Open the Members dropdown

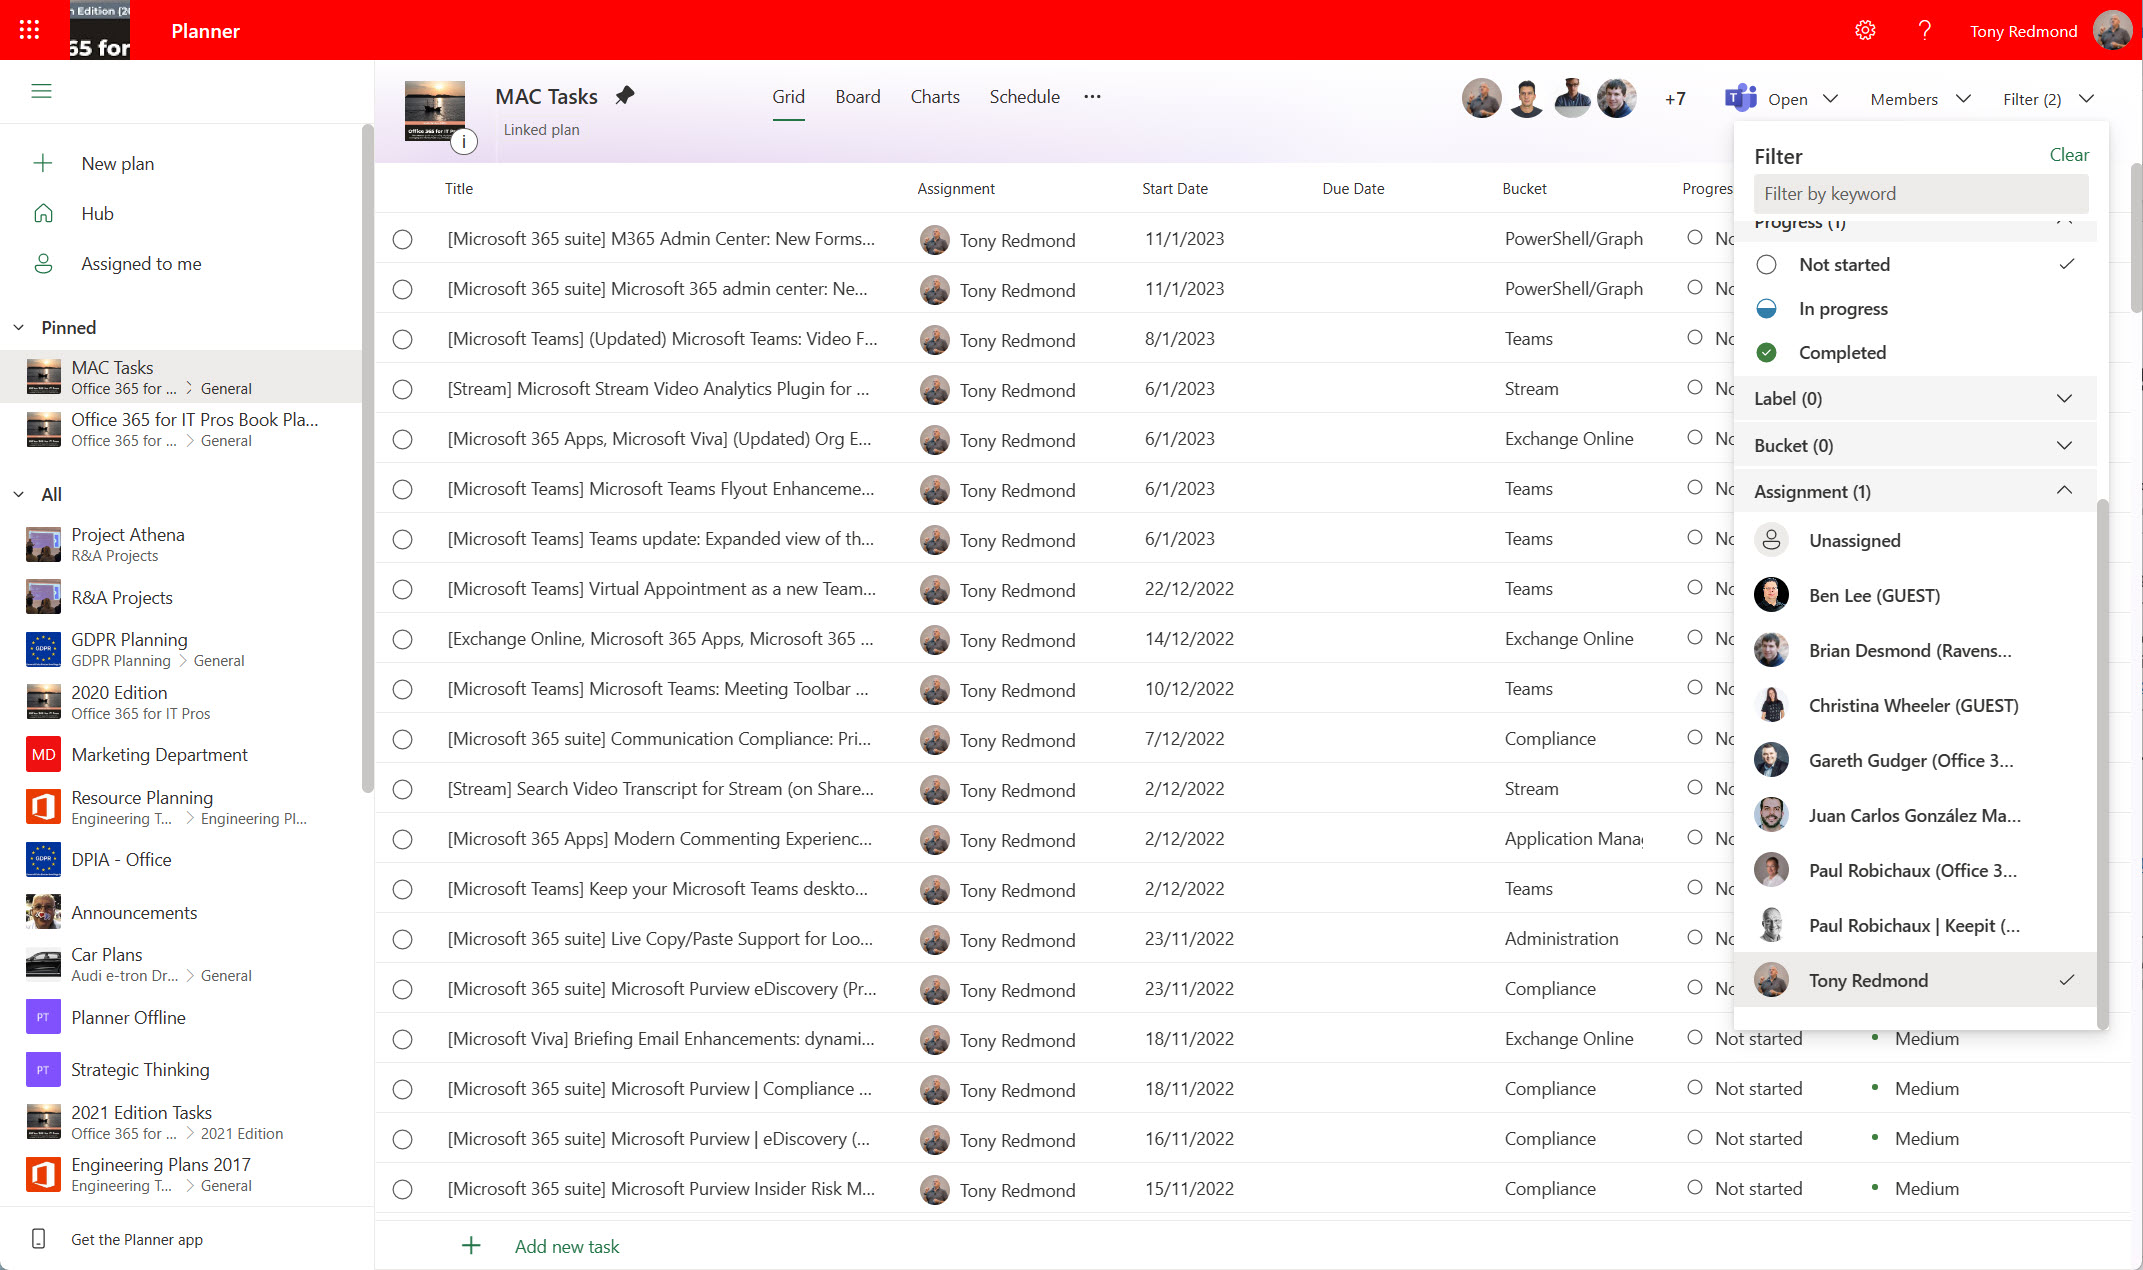tap(1920, 99)
